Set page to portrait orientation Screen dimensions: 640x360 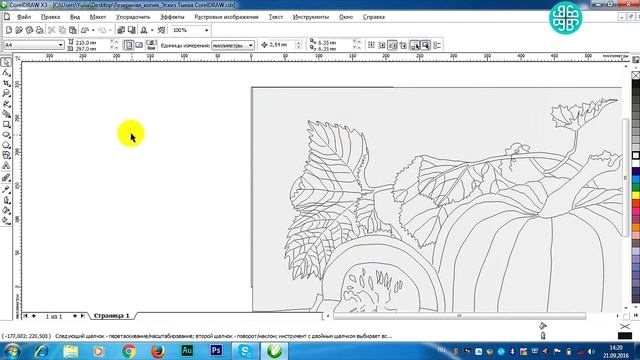[129, 45]
